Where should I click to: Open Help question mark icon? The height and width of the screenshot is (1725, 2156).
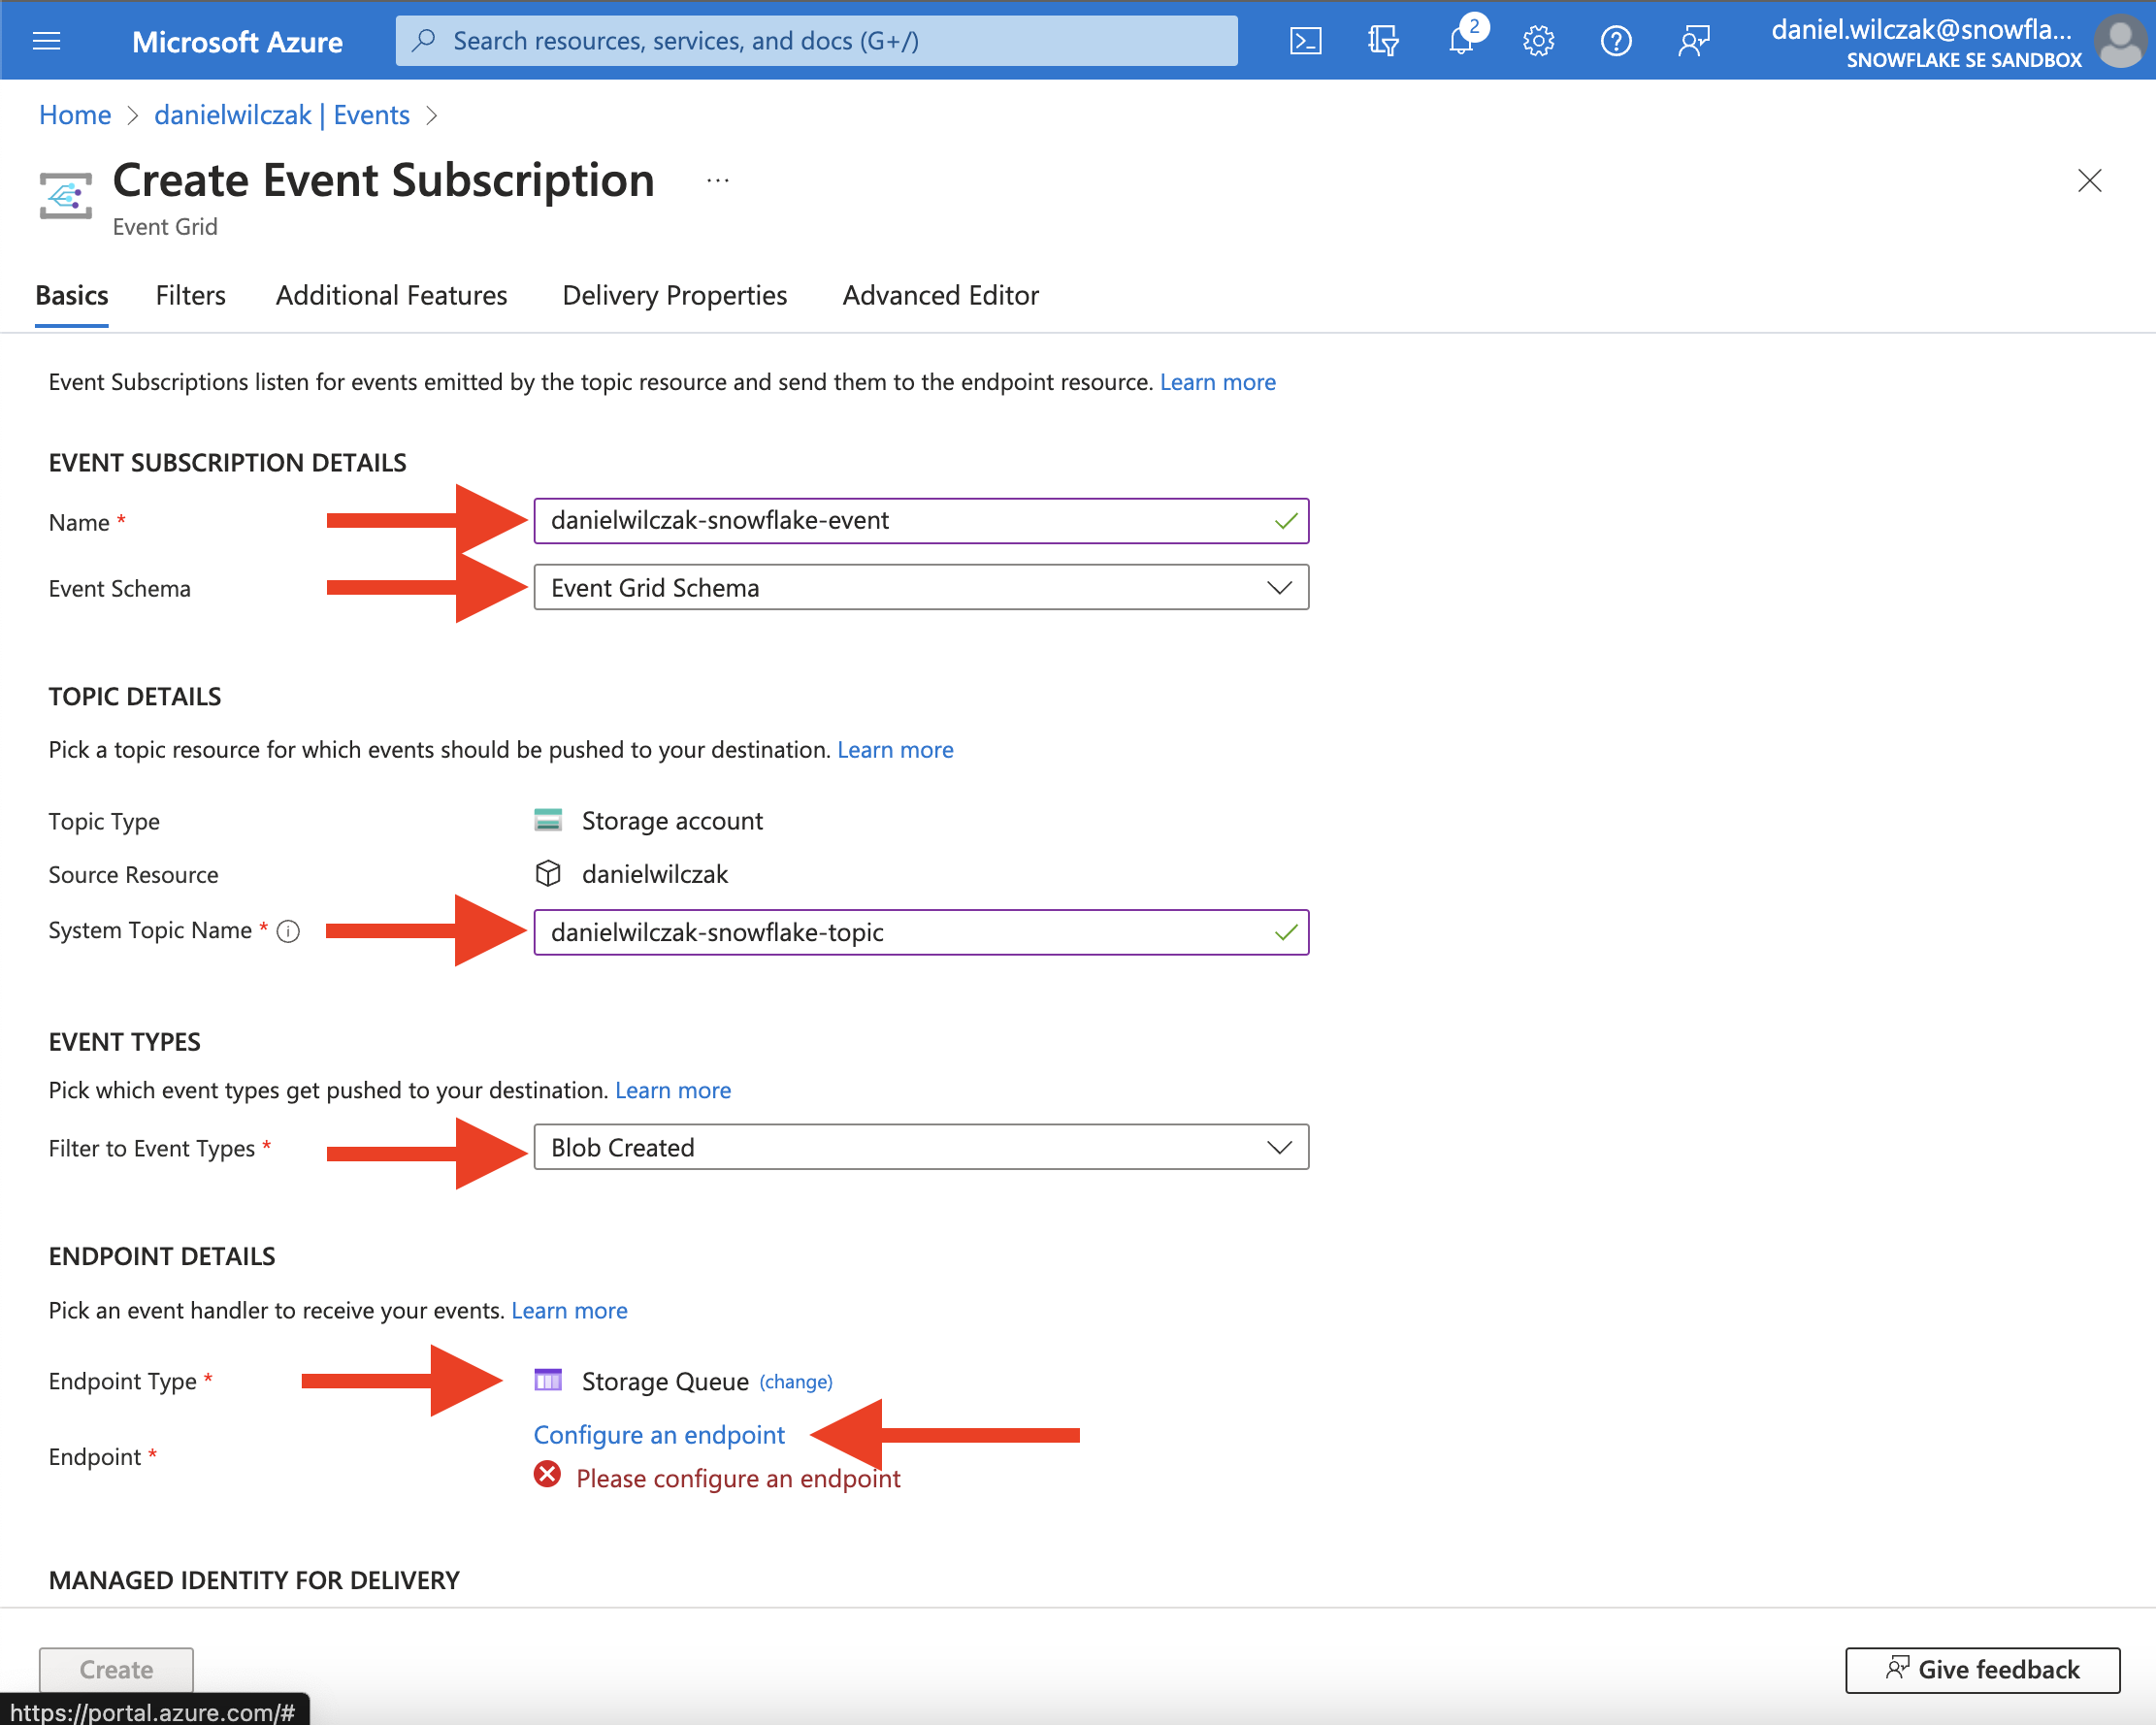click(x=1616, y=41)
